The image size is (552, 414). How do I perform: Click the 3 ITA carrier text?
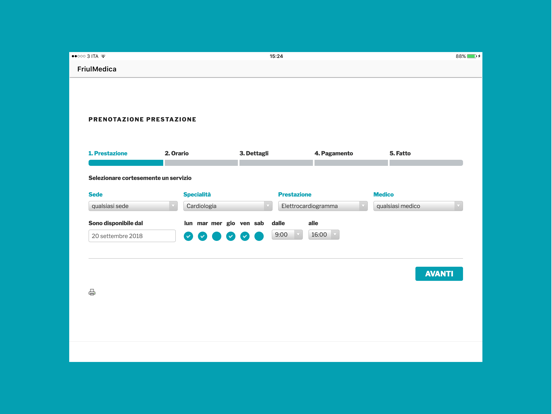pyautogui.click(x=93, y=56)
